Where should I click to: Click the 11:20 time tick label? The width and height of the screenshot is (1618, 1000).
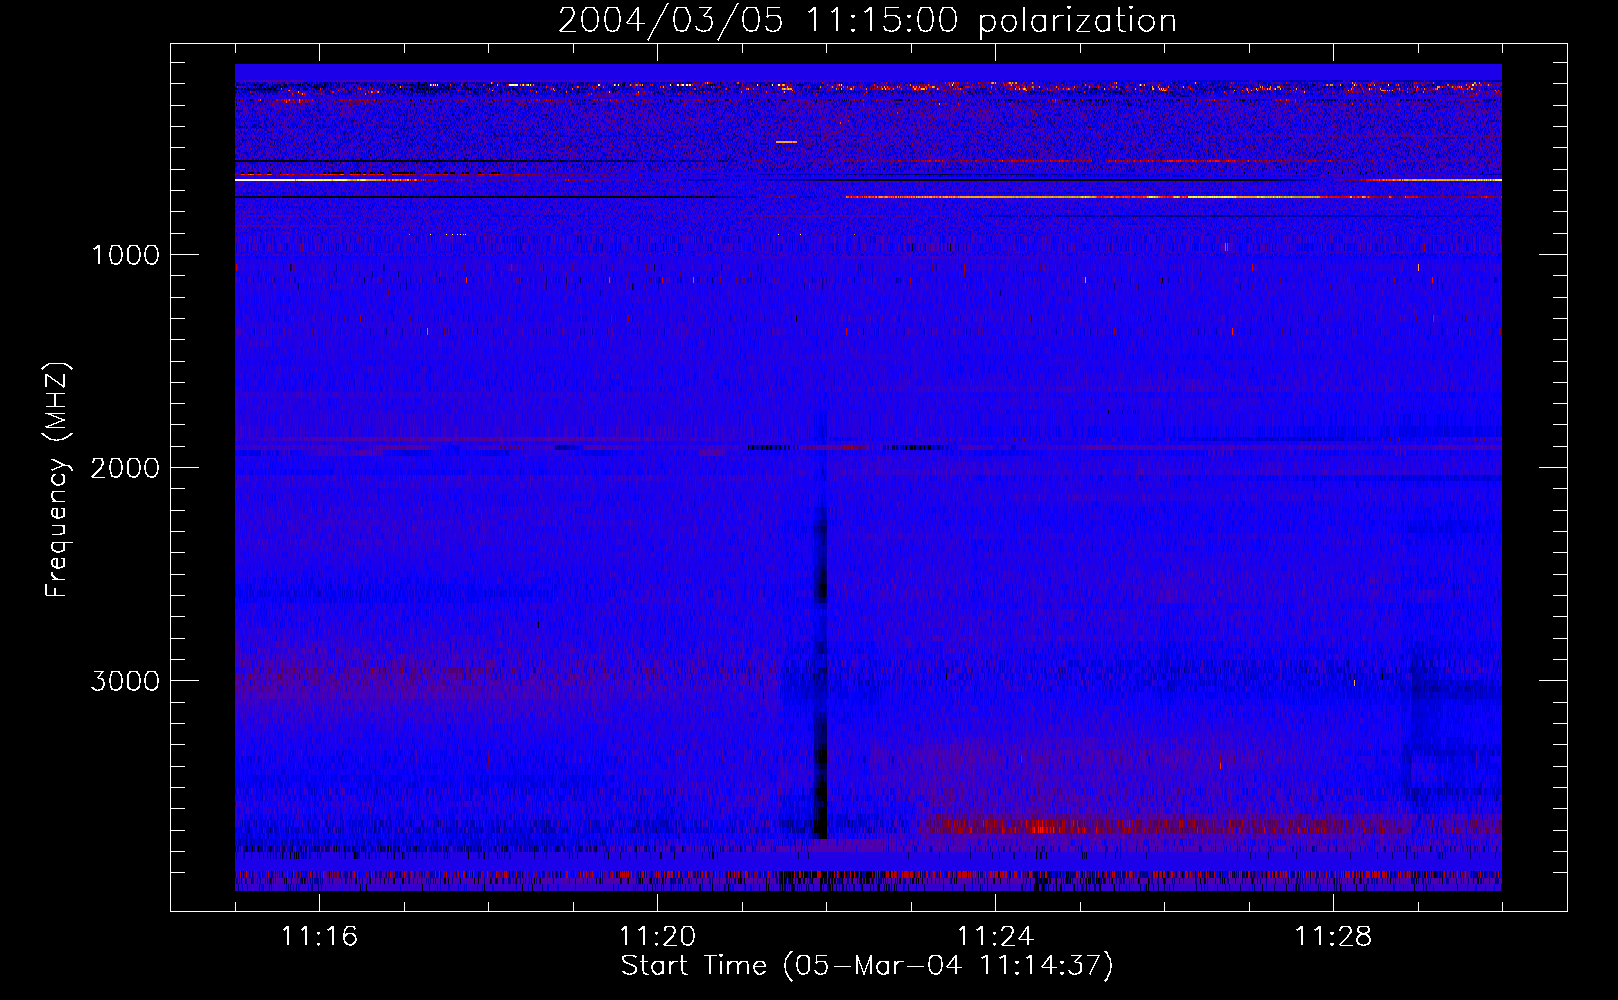657,936
